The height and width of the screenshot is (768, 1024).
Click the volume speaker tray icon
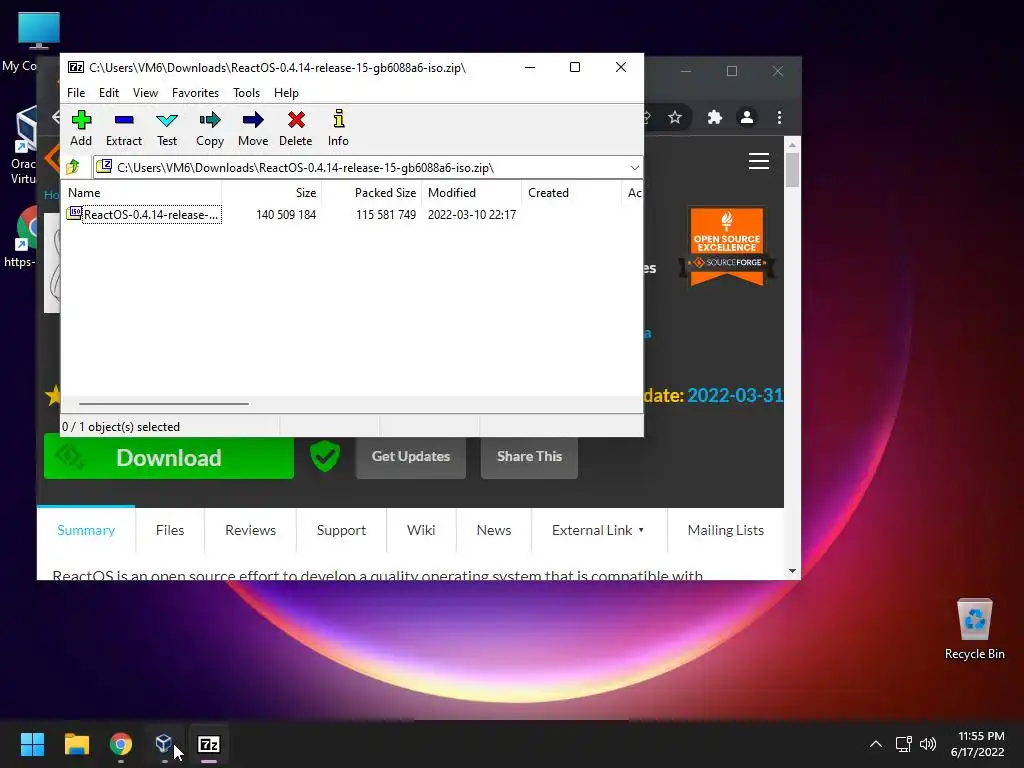927,744
